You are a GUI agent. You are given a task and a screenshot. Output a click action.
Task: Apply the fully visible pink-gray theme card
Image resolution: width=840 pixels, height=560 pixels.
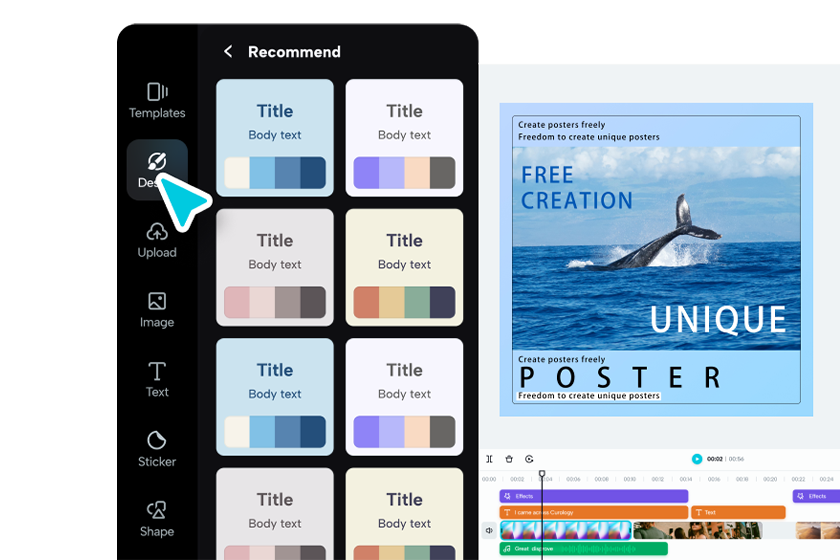(275, 267)
